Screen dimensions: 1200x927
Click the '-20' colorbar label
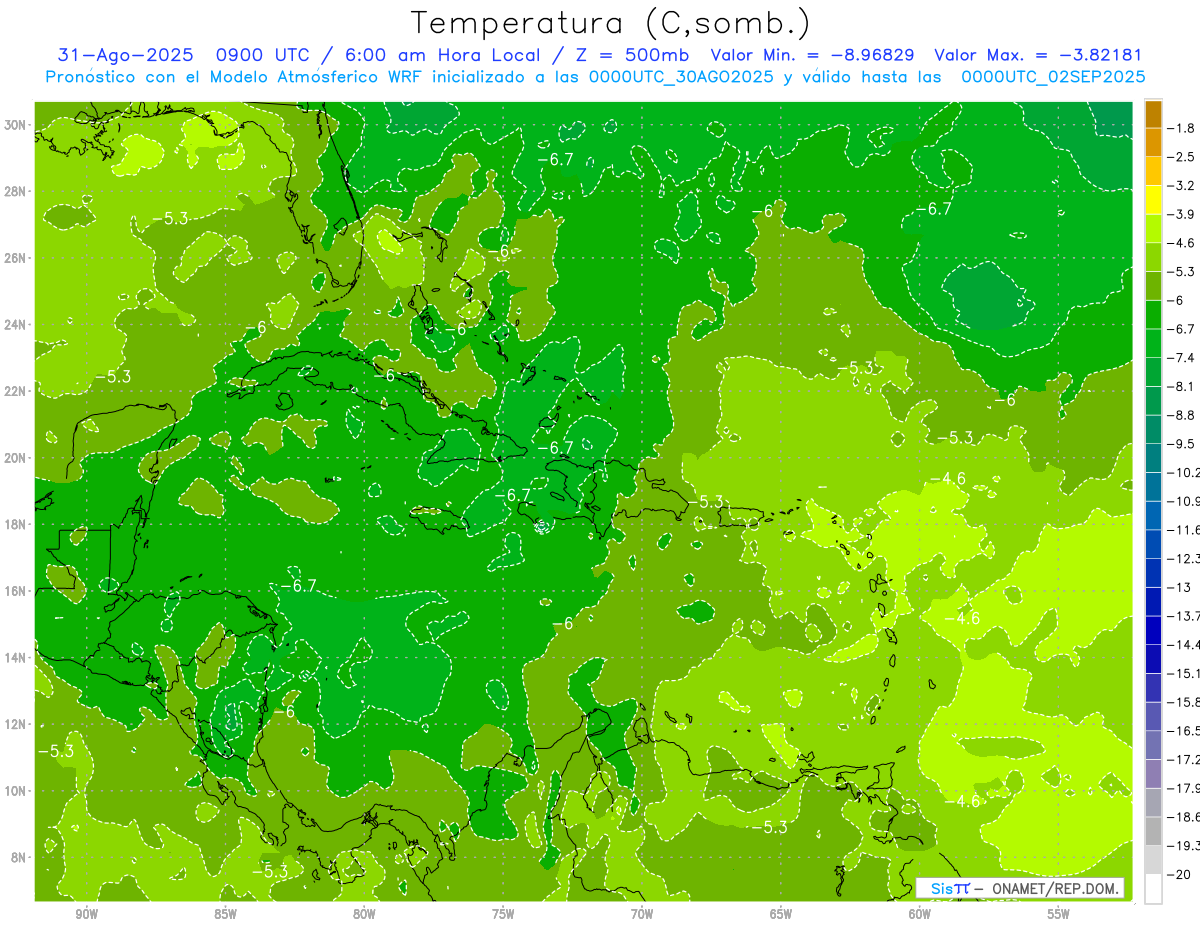[x=1177, y=875]
